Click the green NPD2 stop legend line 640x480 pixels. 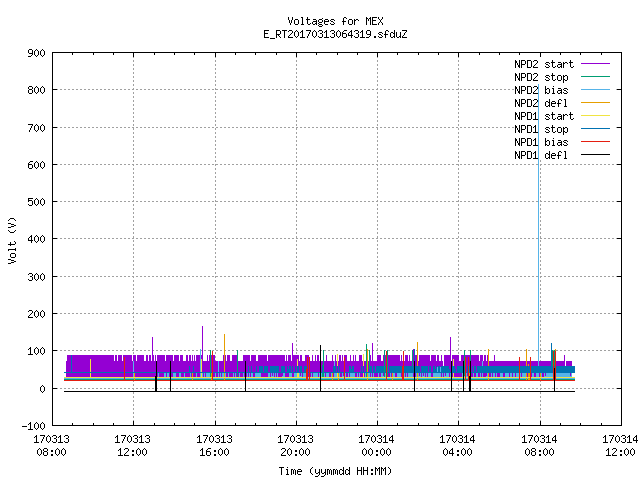coord(596,76)
